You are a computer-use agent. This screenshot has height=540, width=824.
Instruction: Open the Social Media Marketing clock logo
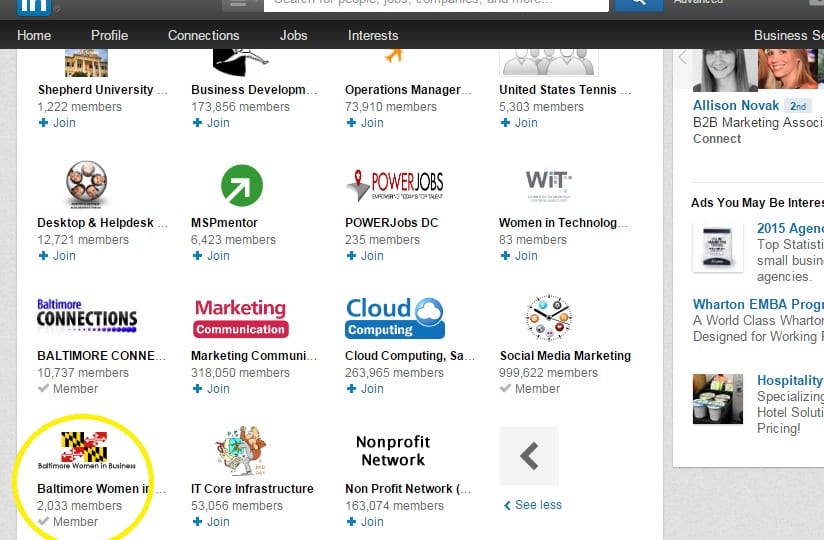(x=549, y=318)
